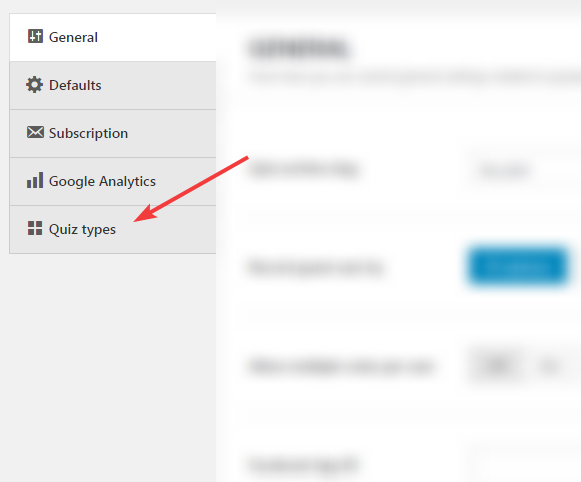Click the blurred label beside the dropdown field

(305, 170)
